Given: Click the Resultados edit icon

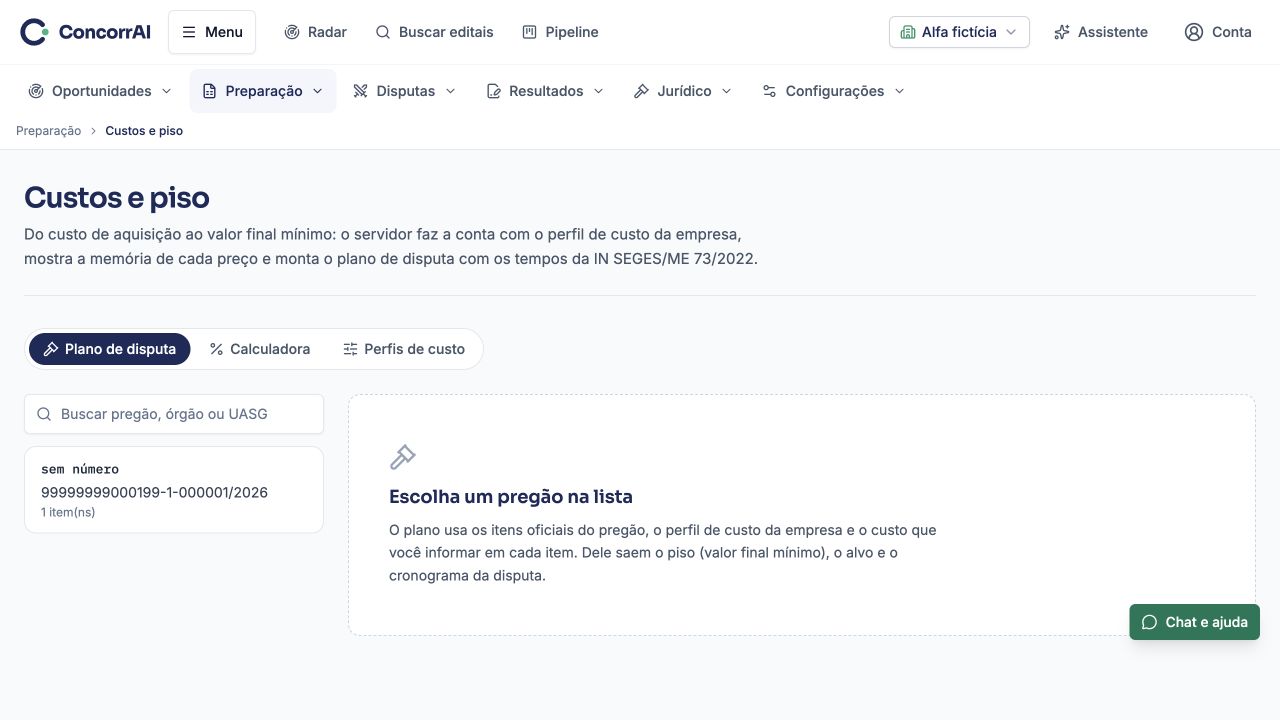Looking at the screenshot, I should coord(493,91).
